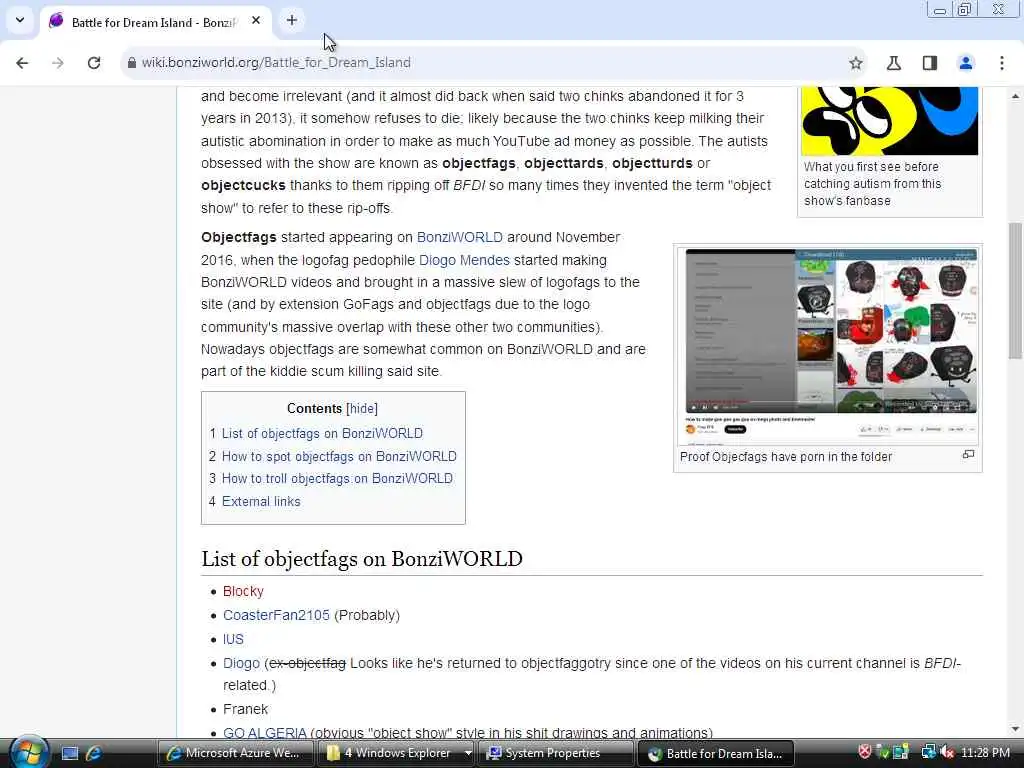Expand the Windows Explorer group dropdown arrow

[468, 754]
